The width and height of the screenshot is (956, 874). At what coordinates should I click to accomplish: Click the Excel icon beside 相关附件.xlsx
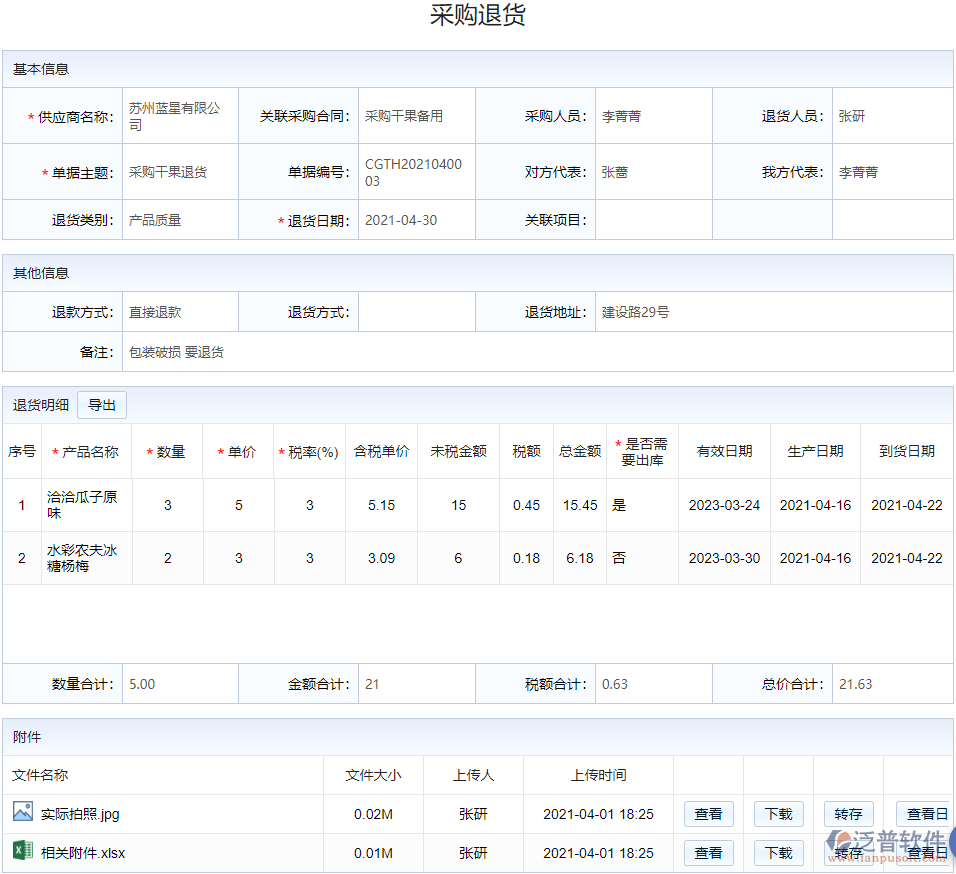click(x=22, y=853)
